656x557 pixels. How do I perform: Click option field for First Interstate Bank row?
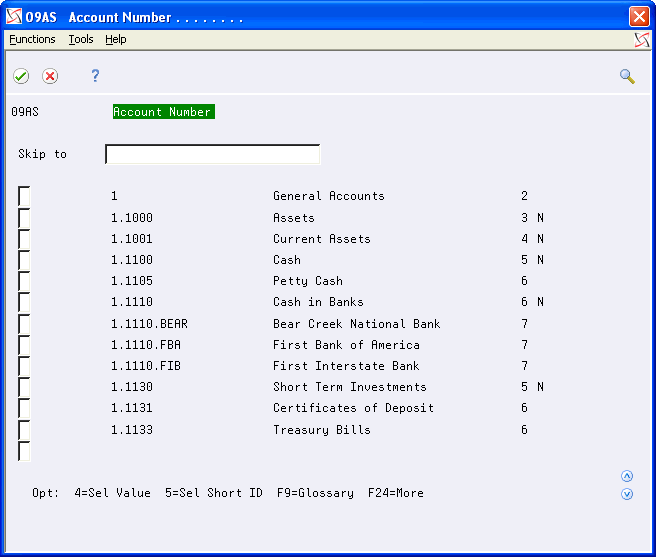pyautogui.click(x=24, y=366)
